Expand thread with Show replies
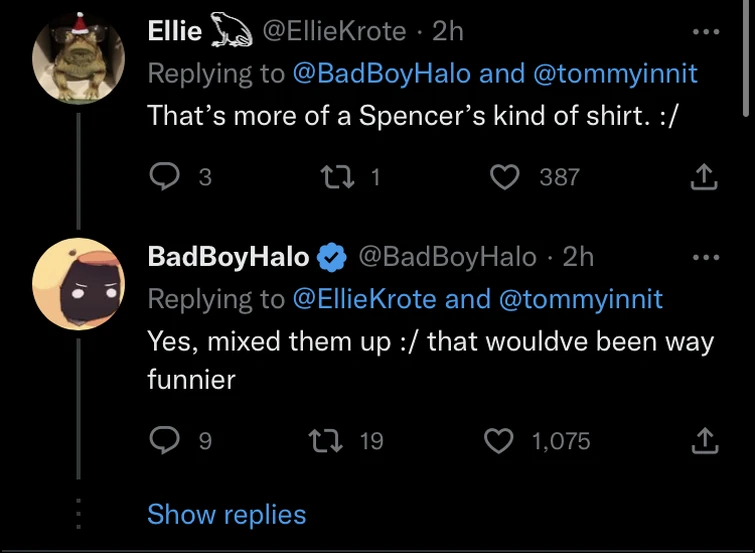Viewport: 755px width, 553px height. tap(226, 514)
